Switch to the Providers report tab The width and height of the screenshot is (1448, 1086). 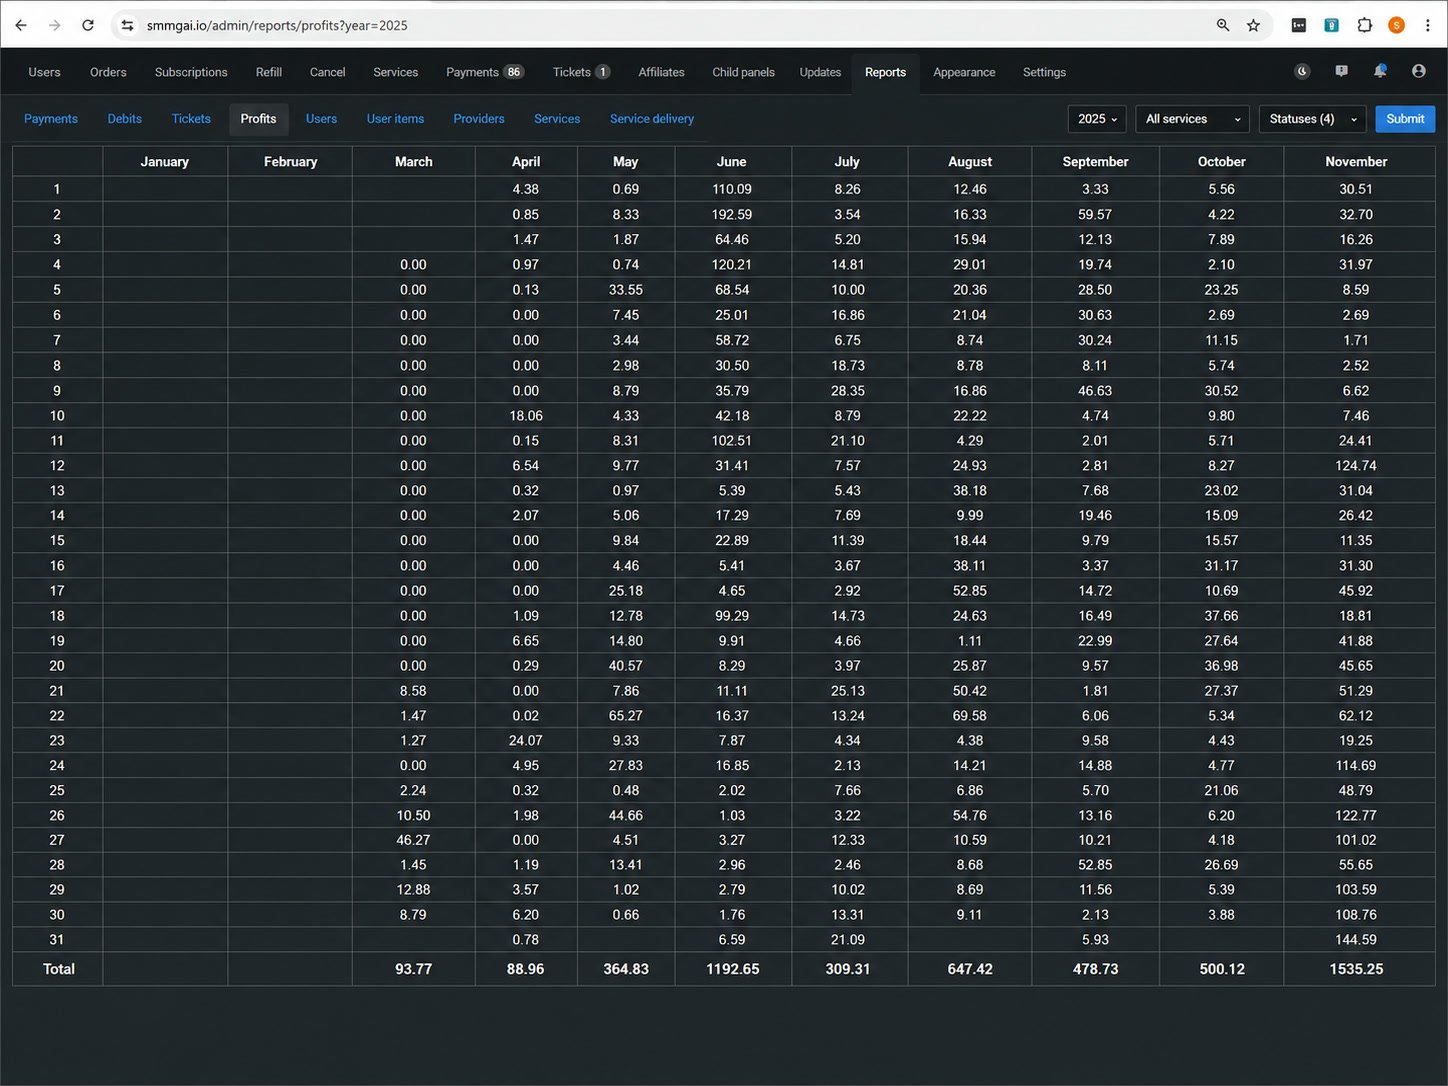pyautogui.click(x=479, y=119)
